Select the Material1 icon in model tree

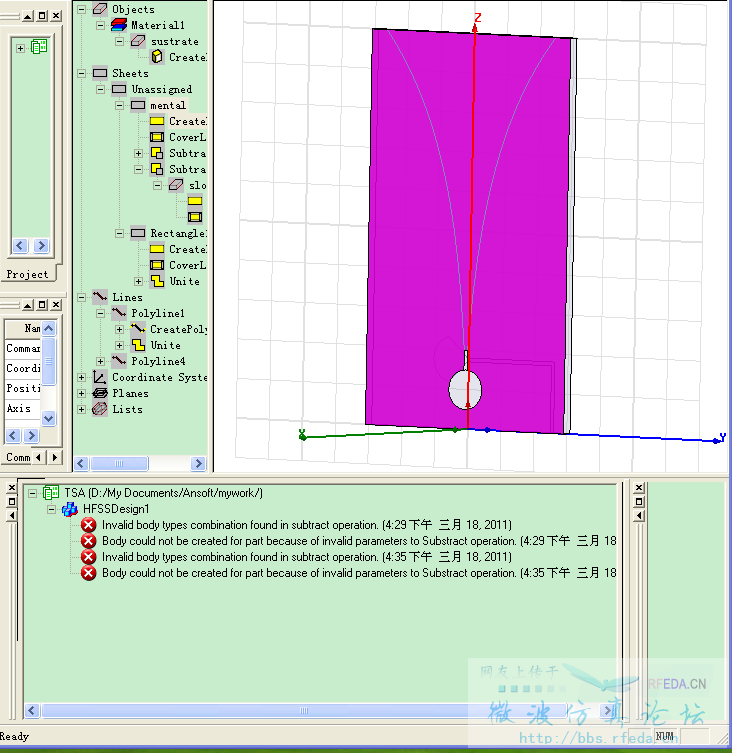click(x=119, y=25)
